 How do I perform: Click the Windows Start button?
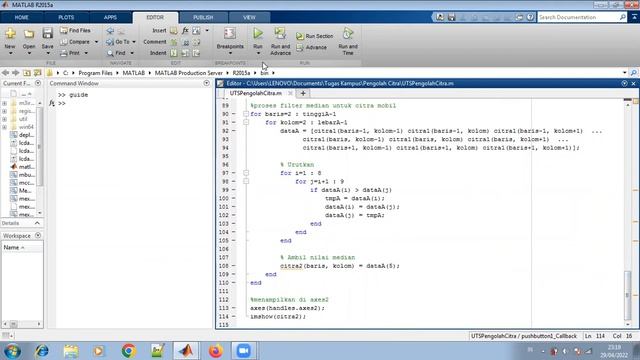tap(12, 351)
